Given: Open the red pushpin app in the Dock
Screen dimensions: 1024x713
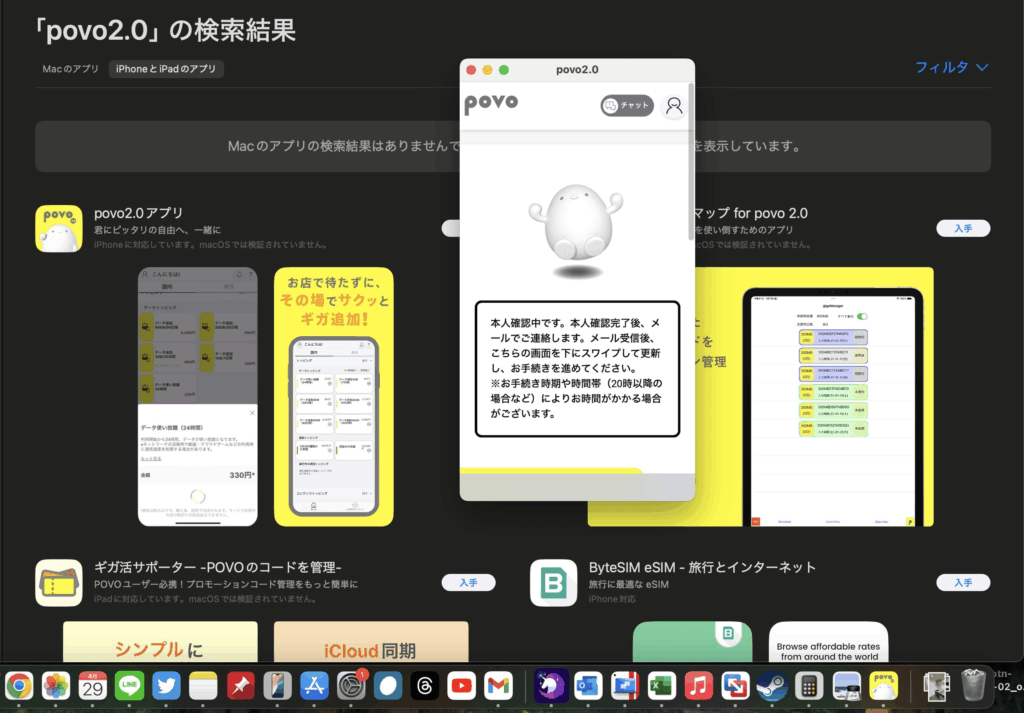Looking at the screenshot, I should [x=240, y=686].
